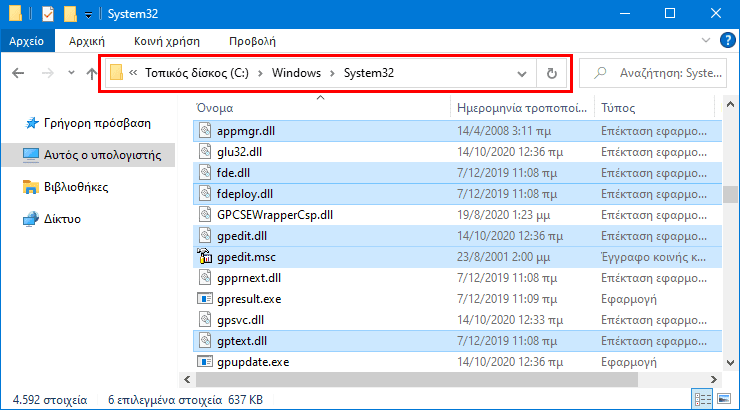Open the address bar history dropdown
Screen dimensions: 740x410
coord(521,74)
